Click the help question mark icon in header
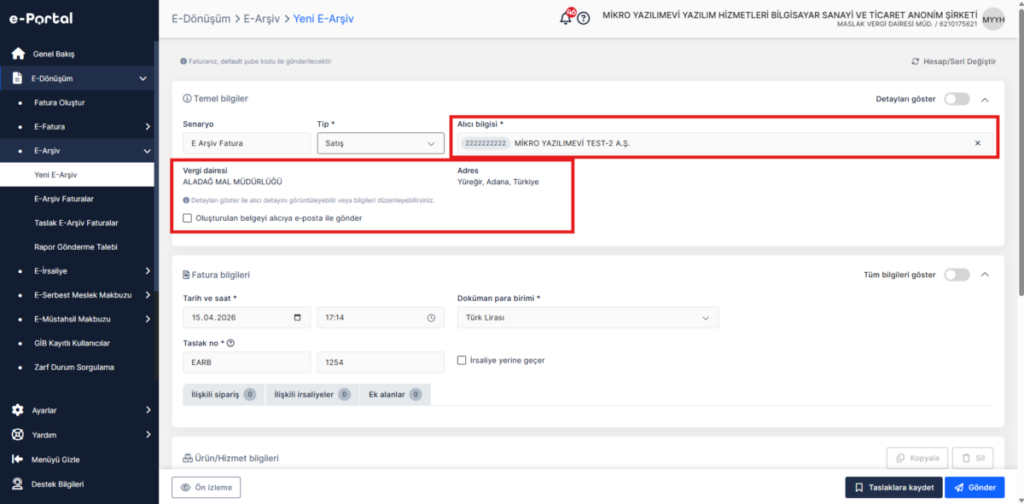The height and width of the screenshot is (504, 1024). pos(583,19)
